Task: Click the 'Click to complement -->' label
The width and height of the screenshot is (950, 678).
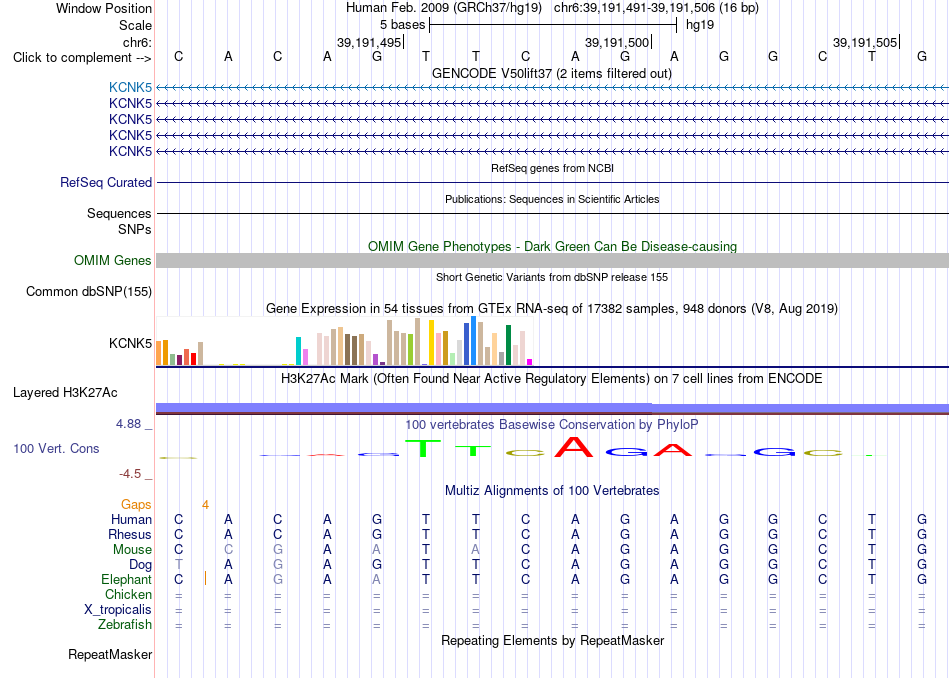Action: [x=82, y=58]
